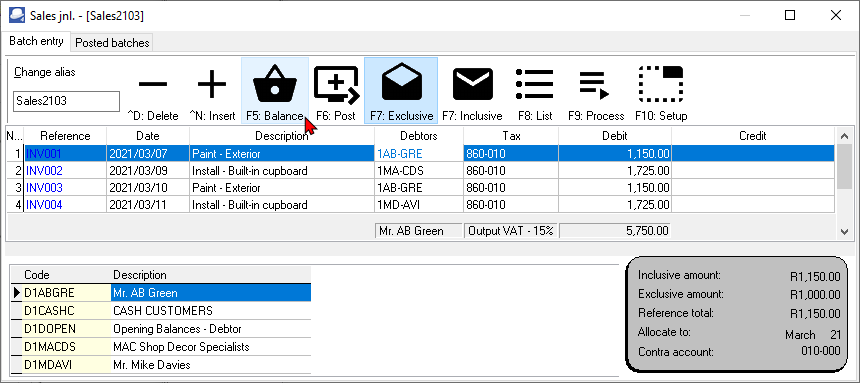Select reference INV002

tap(65, 171)
